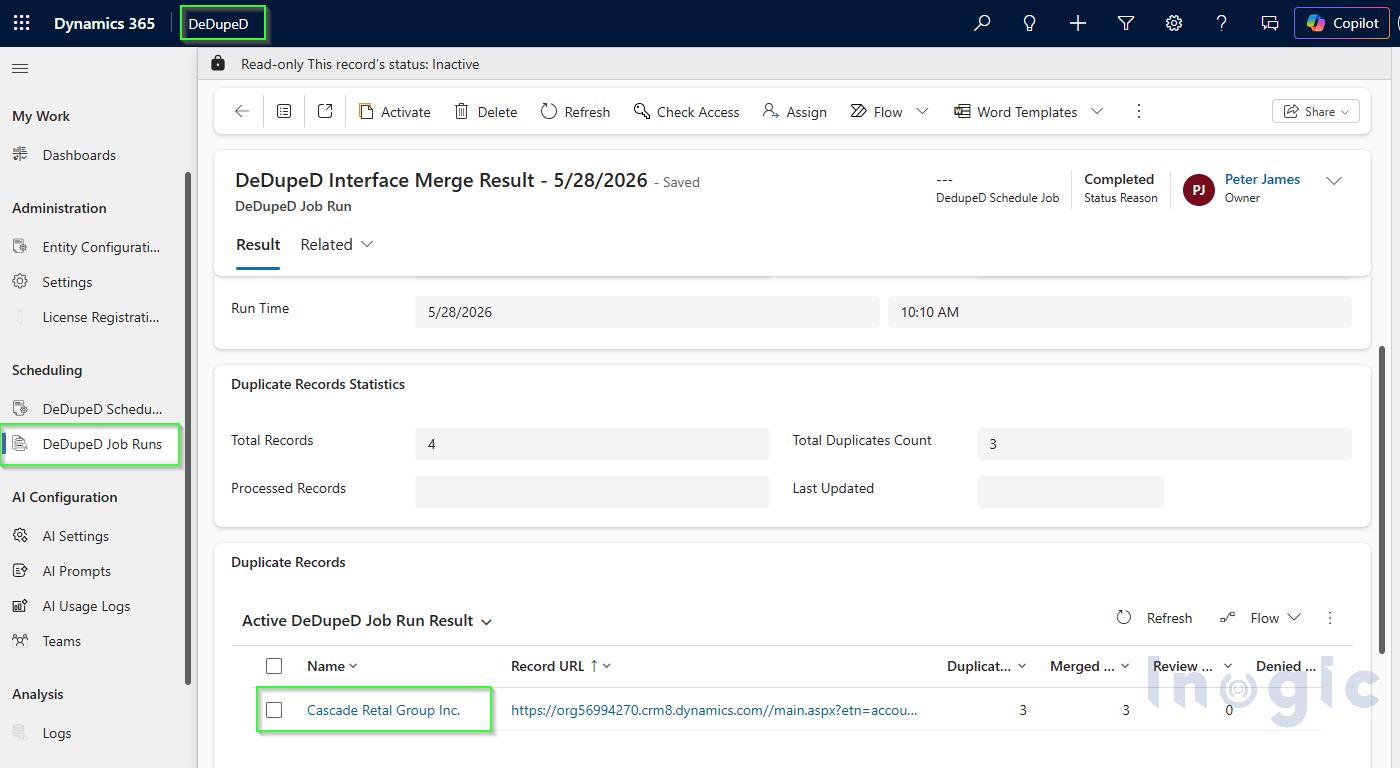Viewport: 1400px width, 768px height.
Task: Open DeDupeD Schedule in sidebar
Action: [x=102, y=409]
